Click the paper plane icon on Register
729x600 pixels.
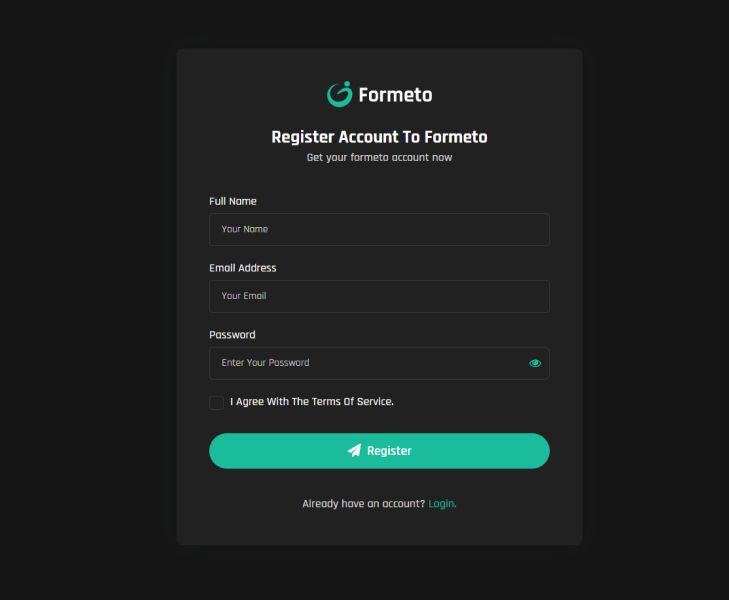click(354, 451)
